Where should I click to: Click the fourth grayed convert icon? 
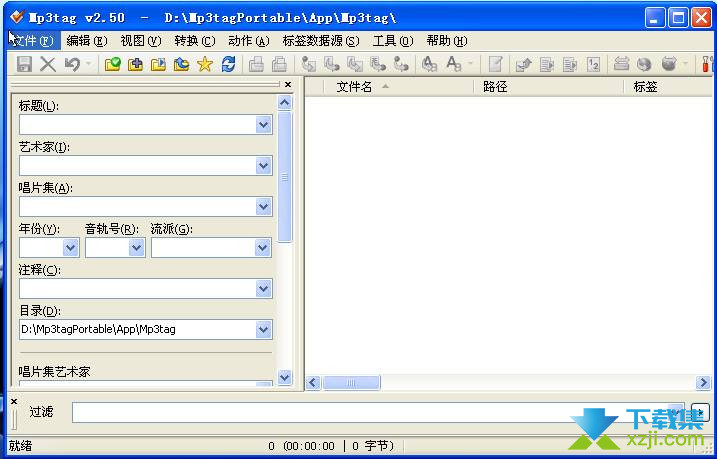[x=378, y=64]
